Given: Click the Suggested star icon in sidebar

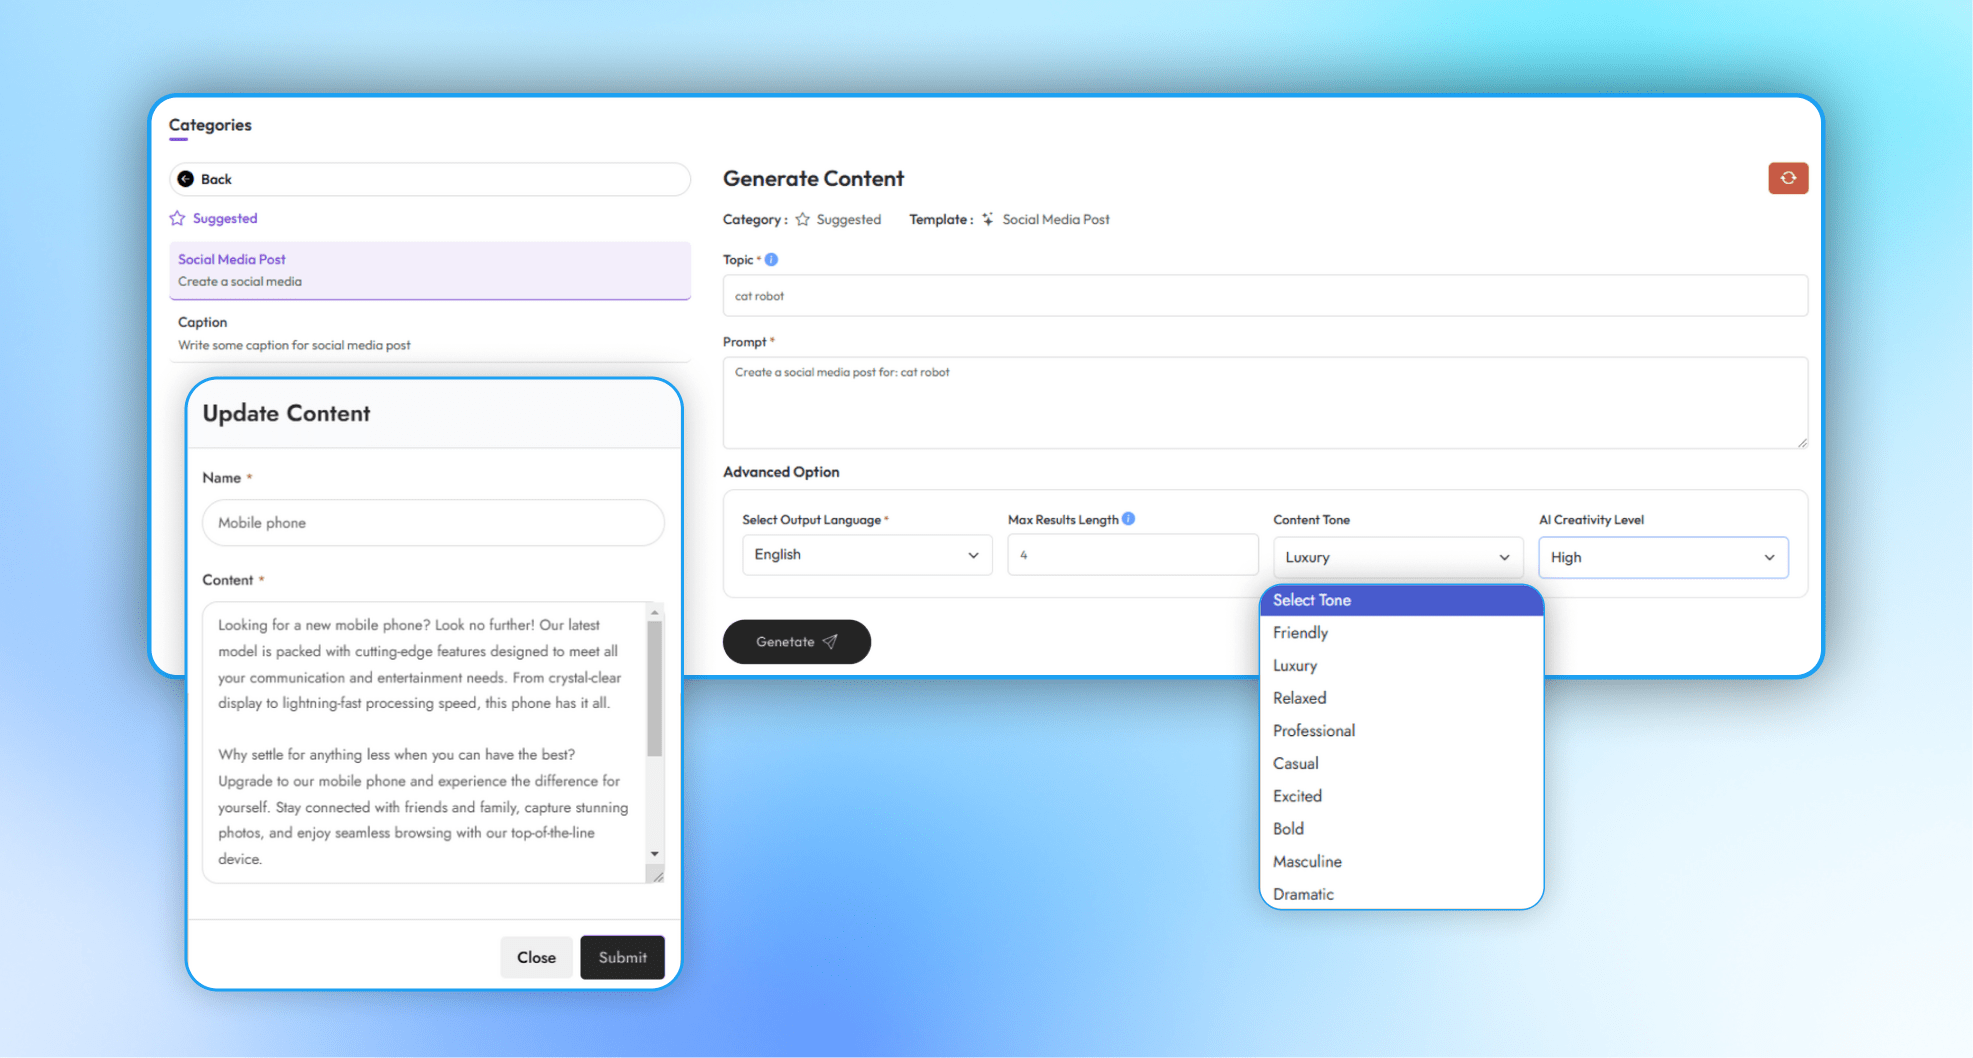Looking at the screenshot, I should [177, 218].
